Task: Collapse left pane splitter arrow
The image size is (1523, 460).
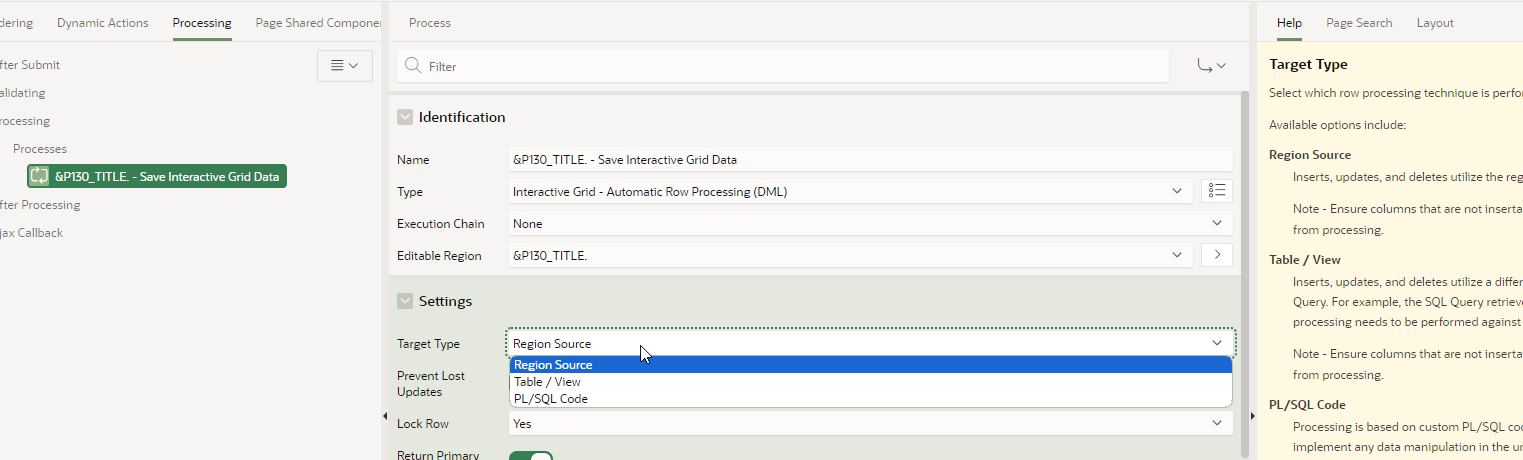Action: 384,416
